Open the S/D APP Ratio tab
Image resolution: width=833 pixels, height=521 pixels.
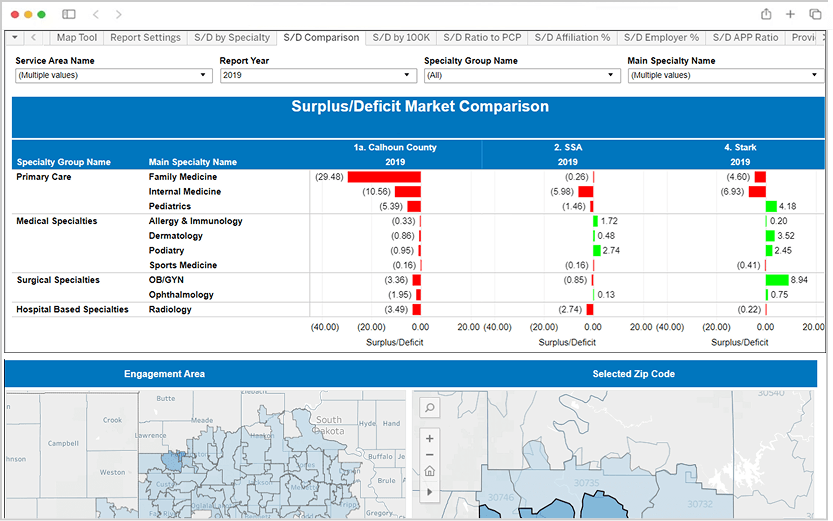pos(745,38)
